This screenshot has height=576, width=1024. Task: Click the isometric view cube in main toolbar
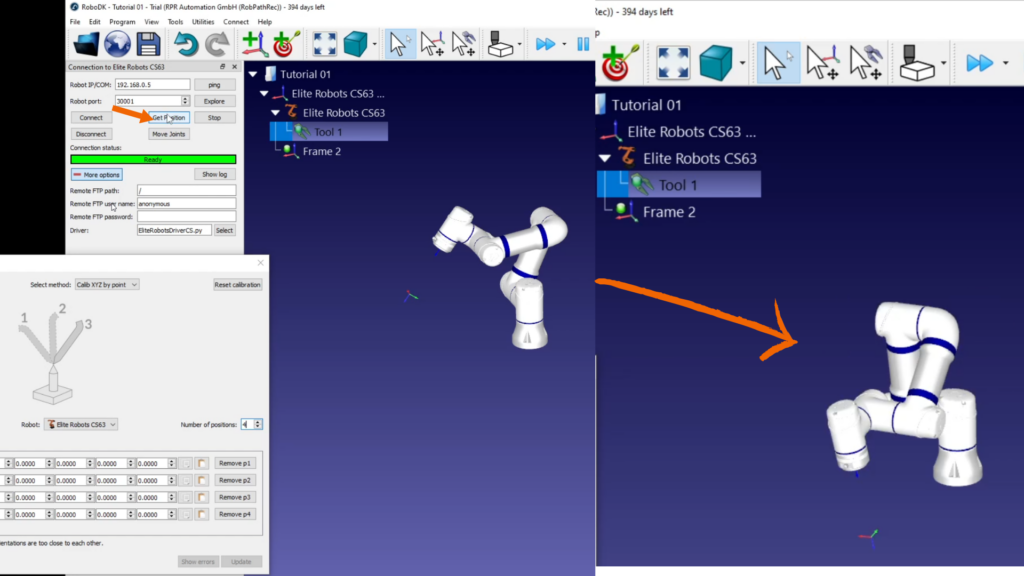pos(355,44)
